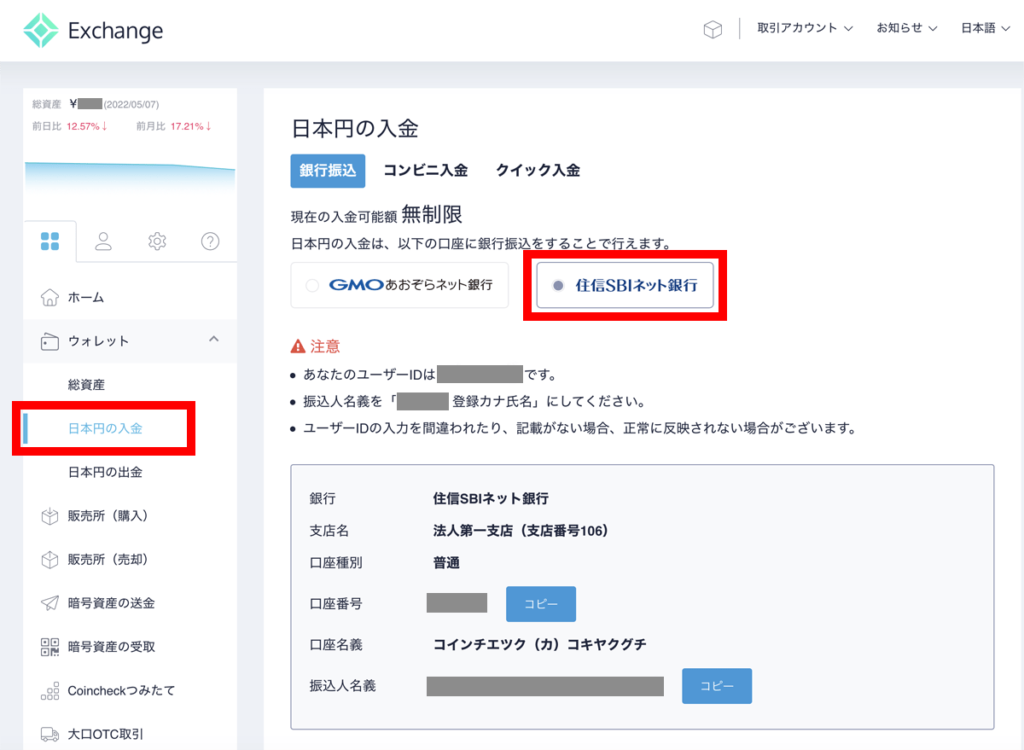1024x750 pixels.
Task: Copy the 口座番号 account number
Action: (541, 604)
